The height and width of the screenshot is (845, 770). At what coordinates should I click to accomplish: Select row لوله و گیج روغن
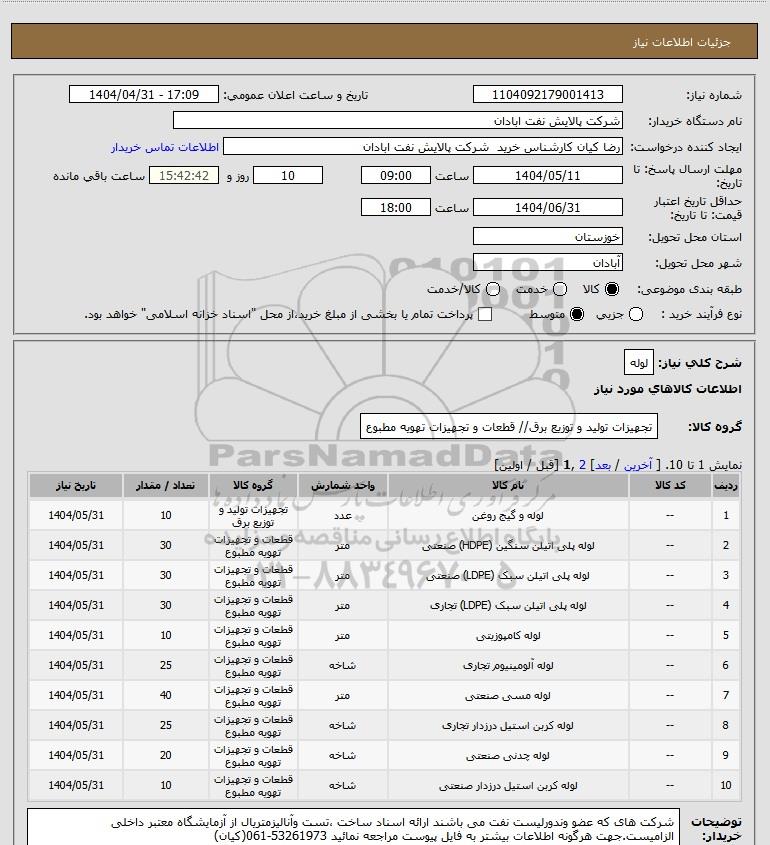385,515
